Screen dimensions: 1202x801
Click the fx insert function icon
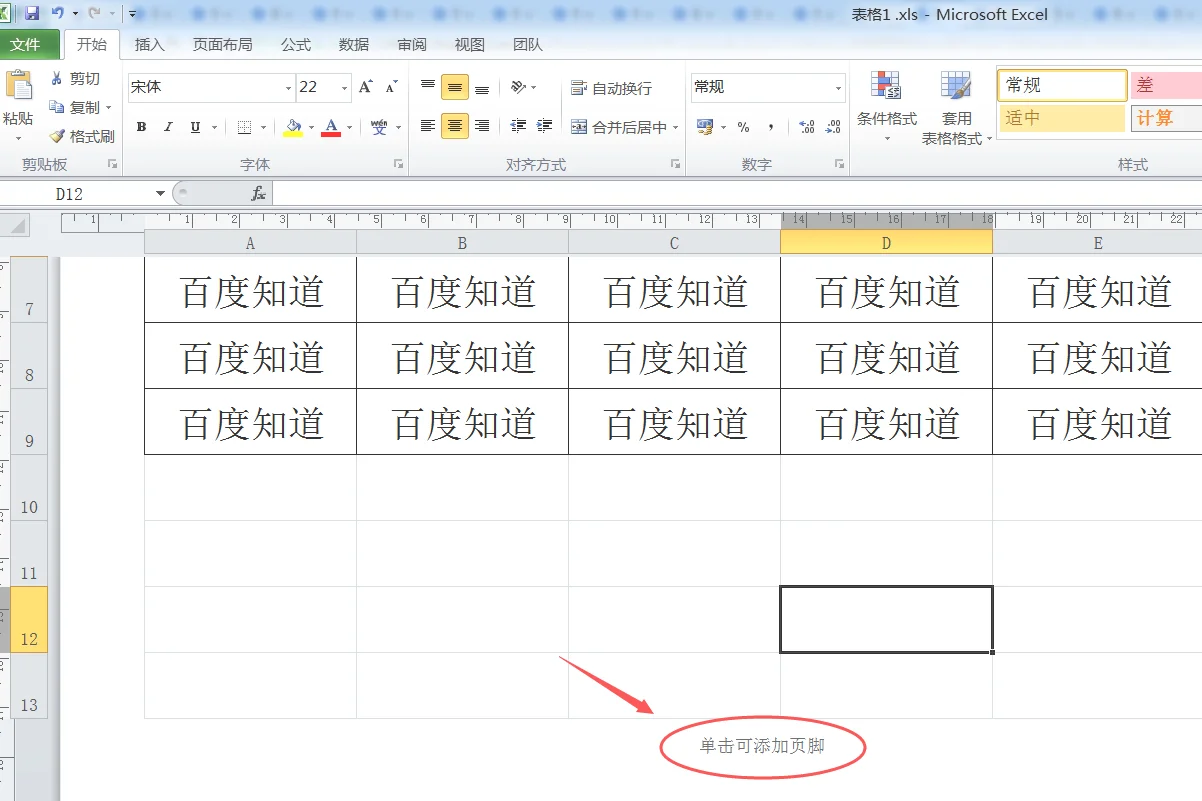click(x=258, y=193)
